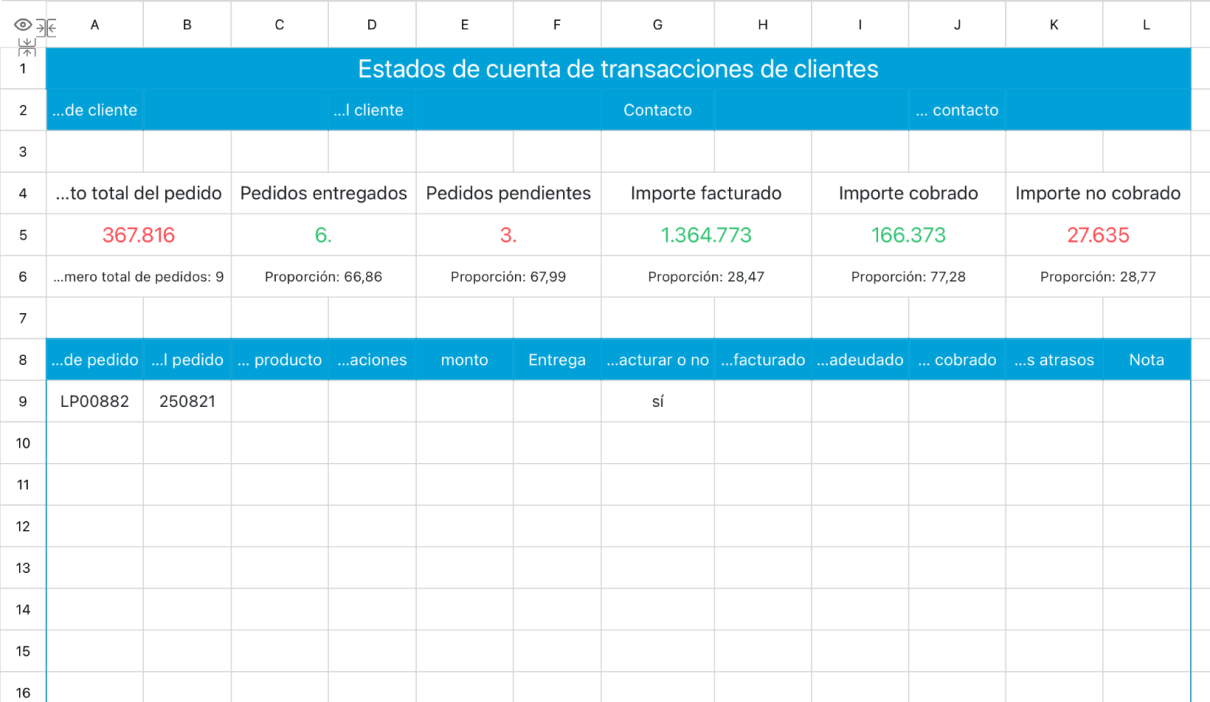Screen dimensions: 1210x702
Task: Select row 12 header
Action: (x=23, y=526)
